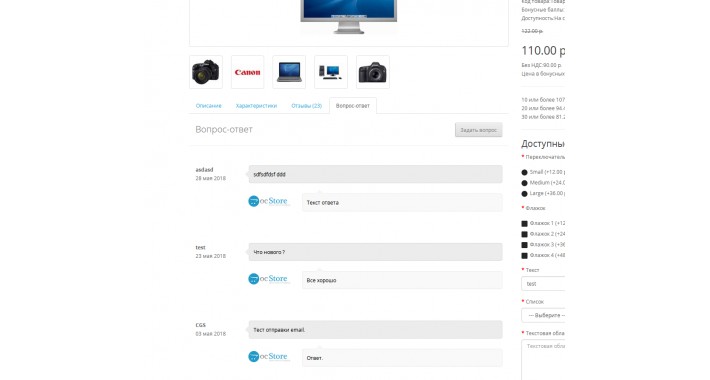
Task: Click the answer Текст ответа
Action: point(322,202)
